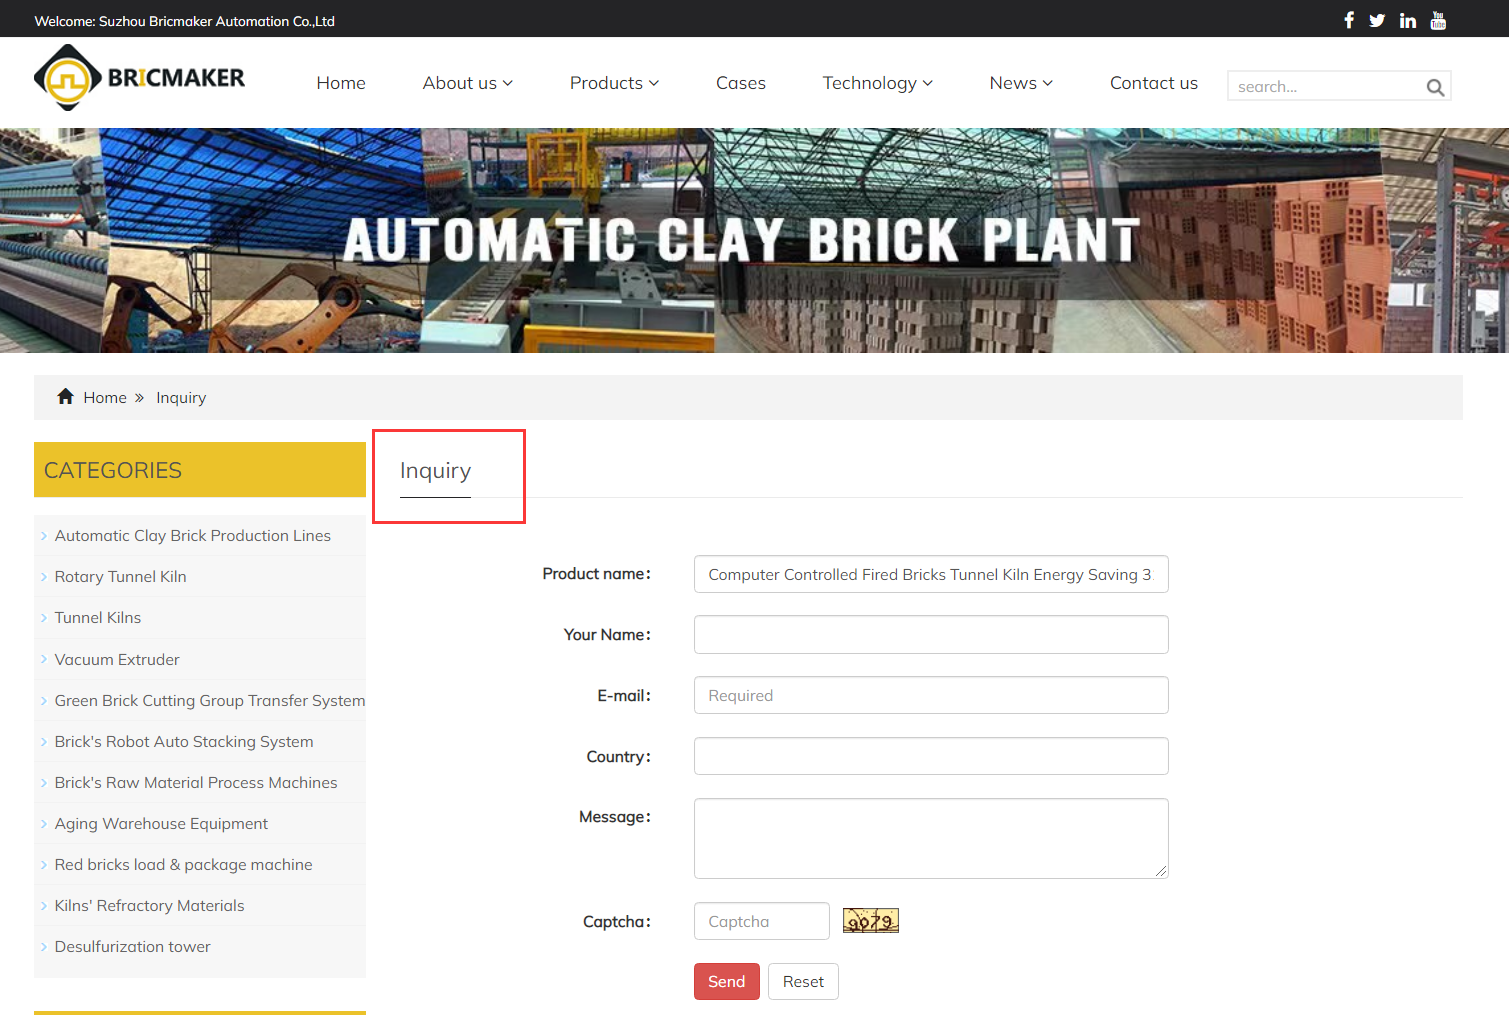Image resolution: width=1509 pixels, height=1015 pixels.
Task: Click the Bricmaker logo
Action: [140, 78]
